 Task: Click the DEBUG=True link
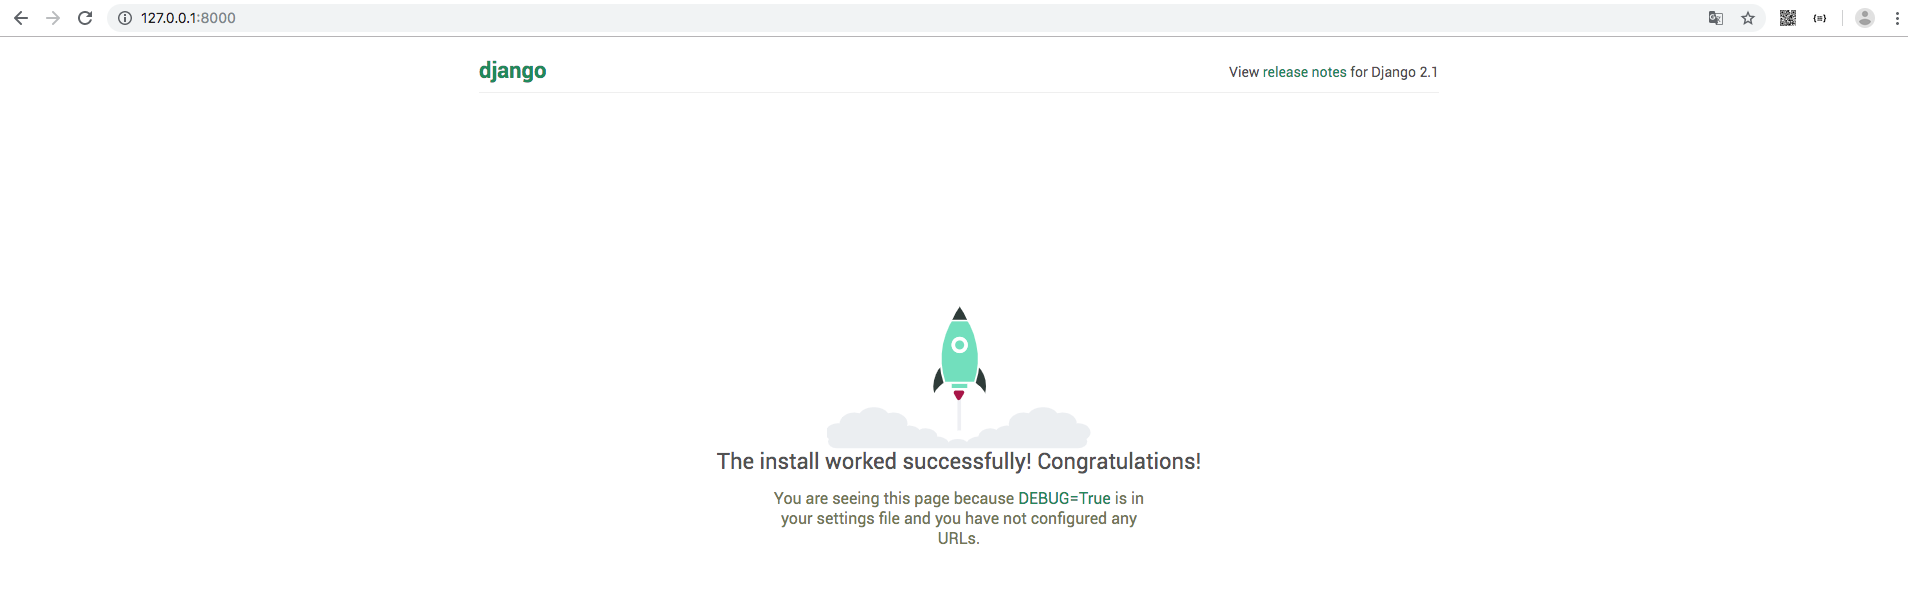1064,498
